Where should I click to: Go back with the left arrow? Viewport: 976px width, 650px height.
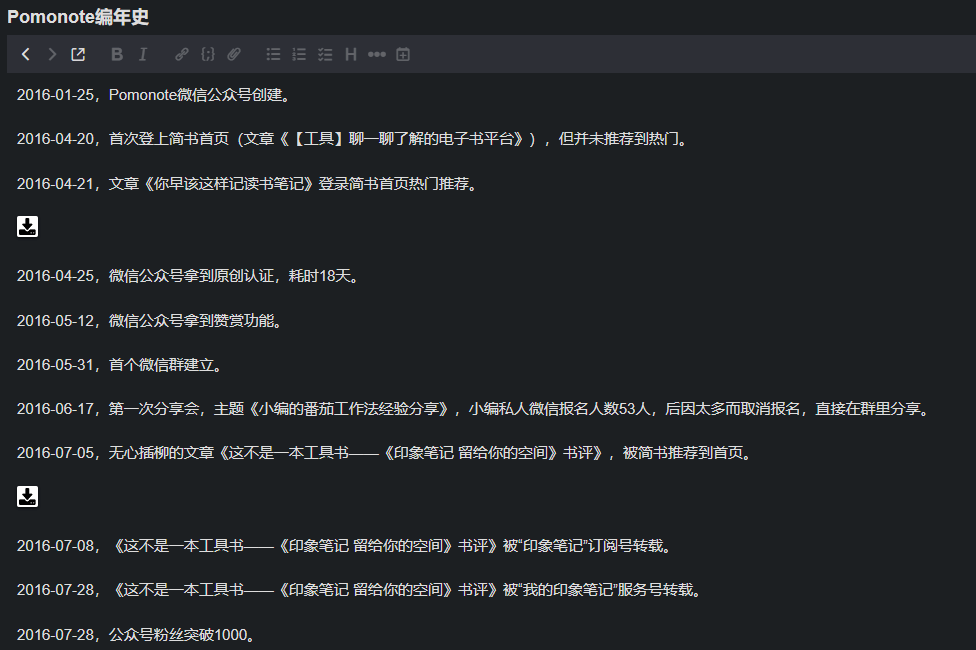(x=26, y=54)
